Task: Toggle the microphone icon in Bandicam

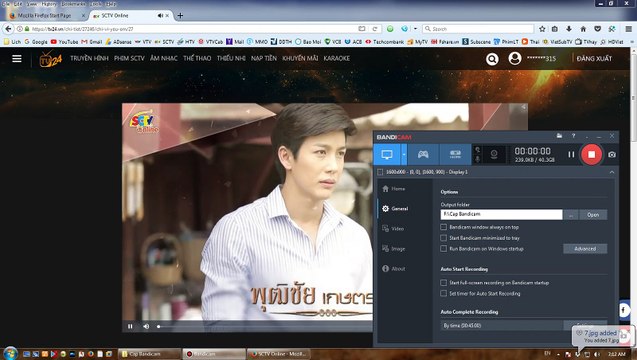Action: point(477,159)
